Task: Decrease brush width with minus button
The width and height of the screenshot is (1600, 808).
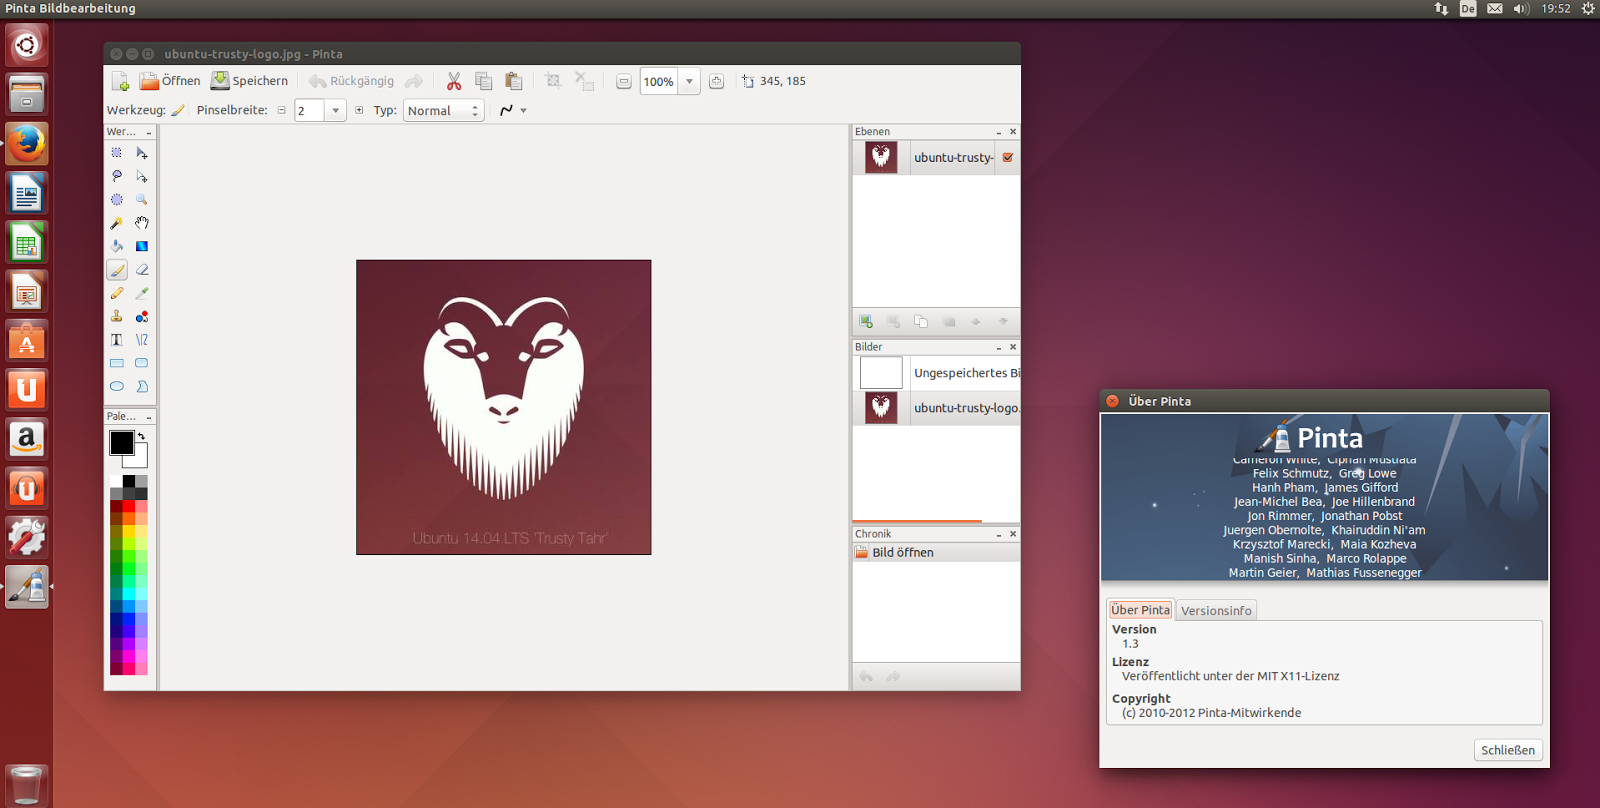Action: click(282, 110)
